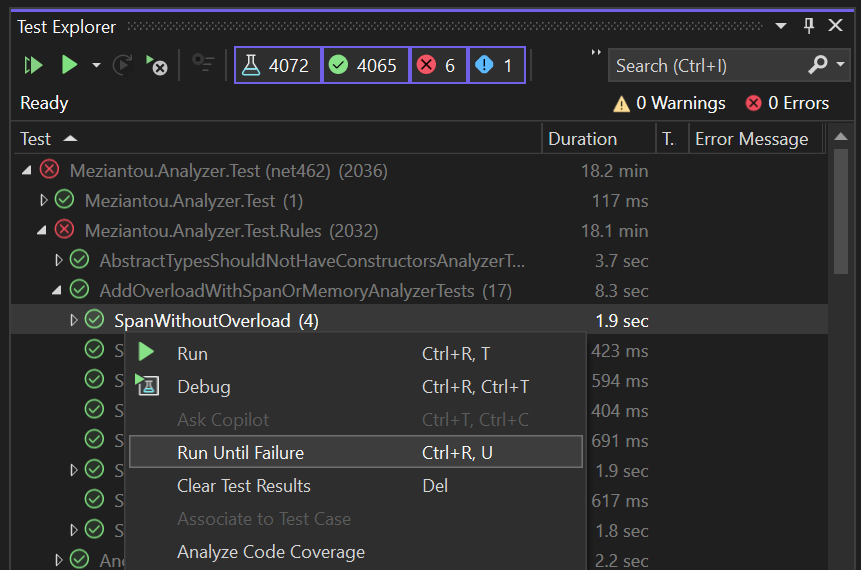Click the green Run play icon in toolbar

69,66
